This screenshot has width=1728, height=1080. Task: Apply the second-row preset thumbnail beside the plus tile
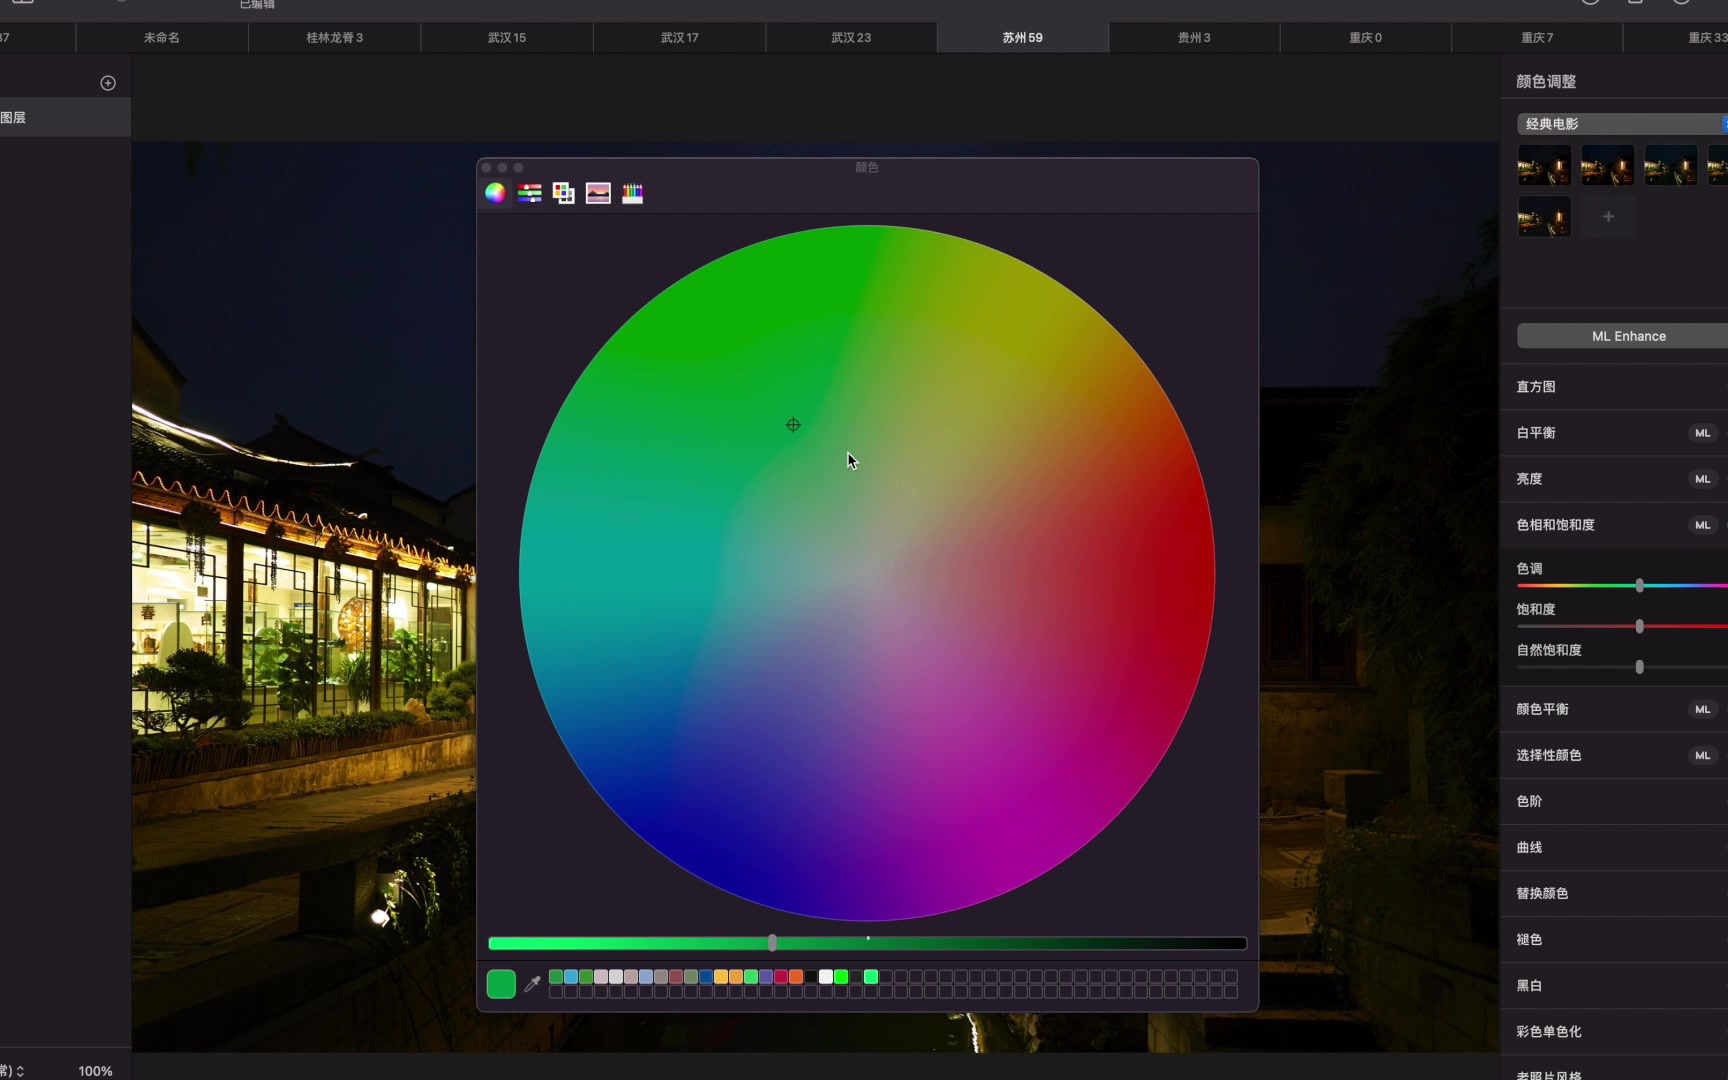click(x=1544, y=217)
